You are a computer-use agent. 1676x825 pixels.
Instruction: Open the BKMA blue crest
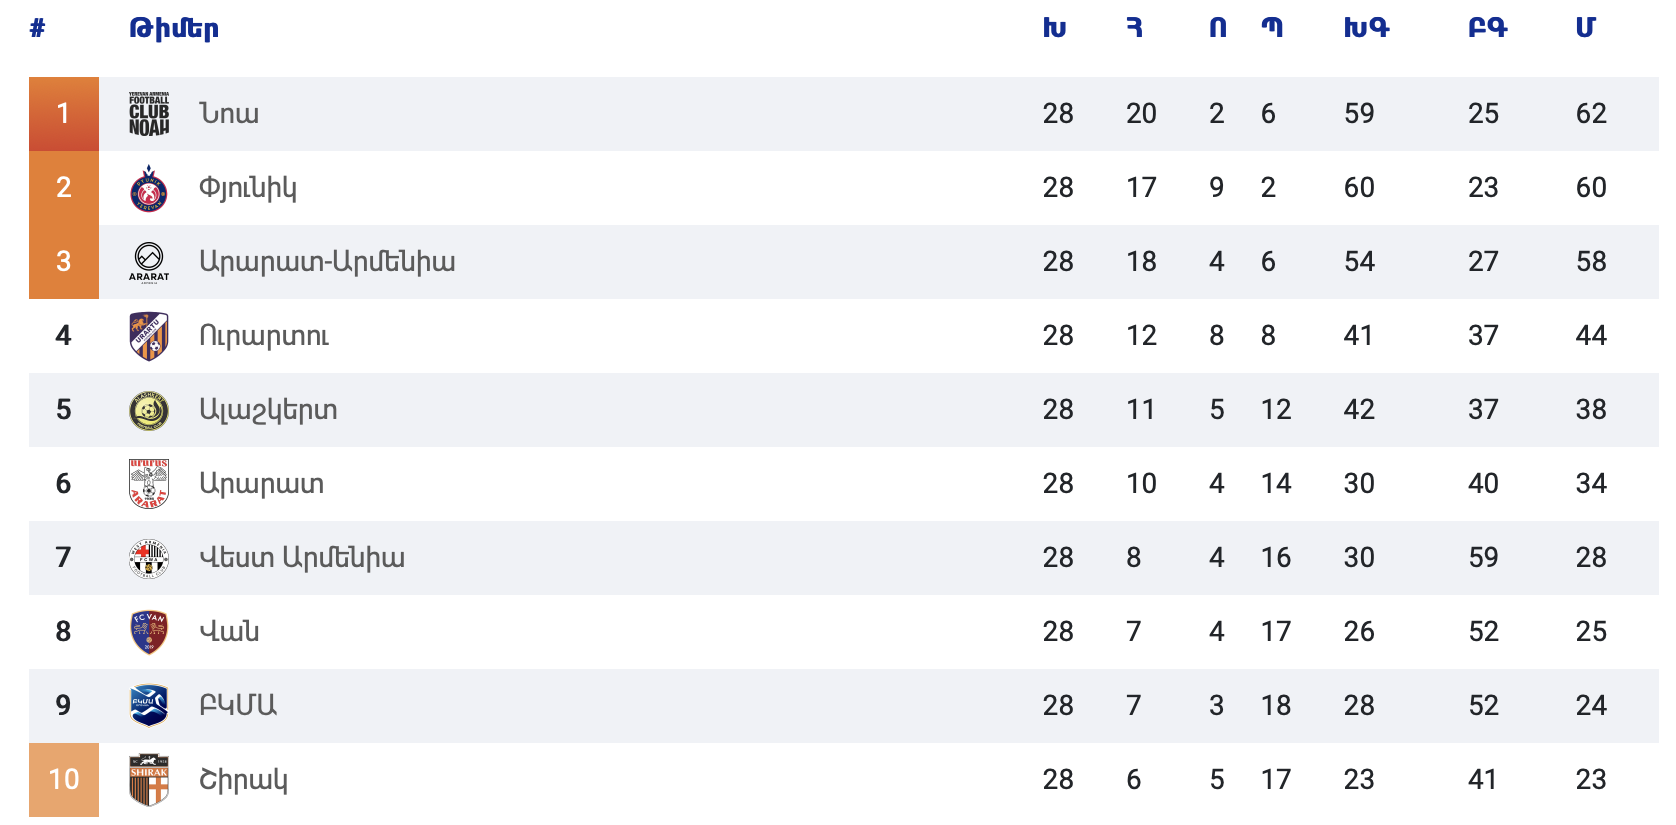[149, 706]
